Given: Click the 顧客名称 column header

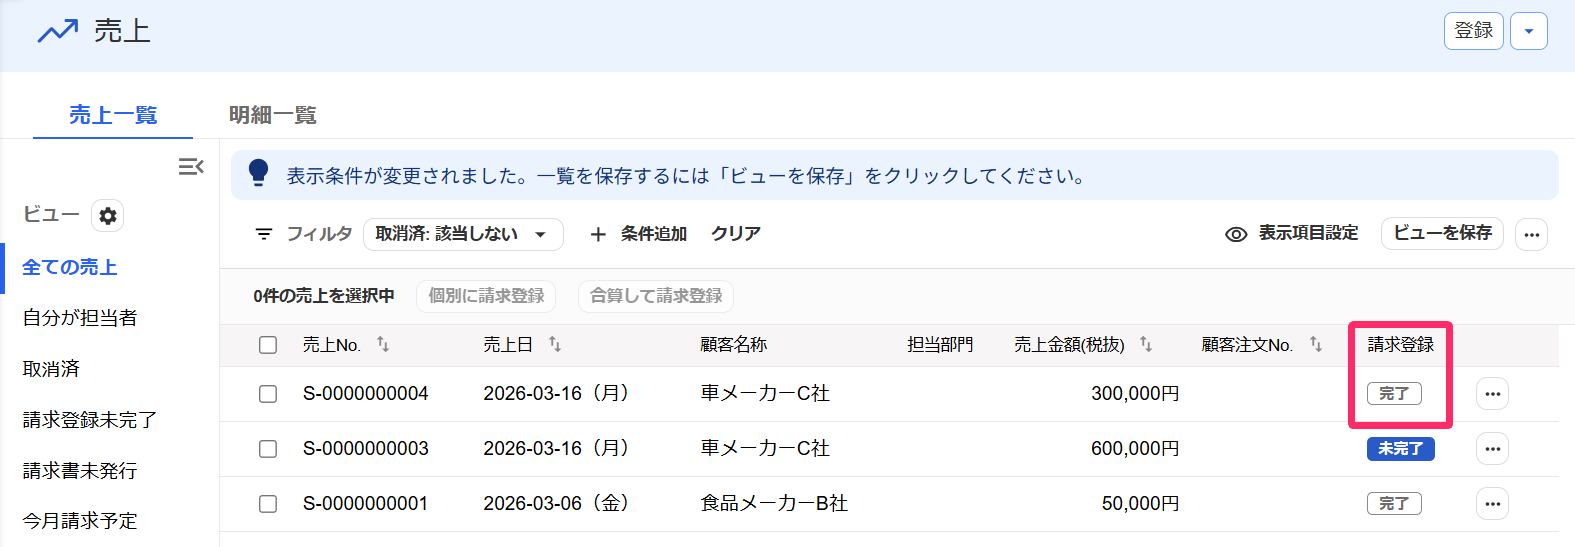Looking at the screenshot, I should [734, 345].
